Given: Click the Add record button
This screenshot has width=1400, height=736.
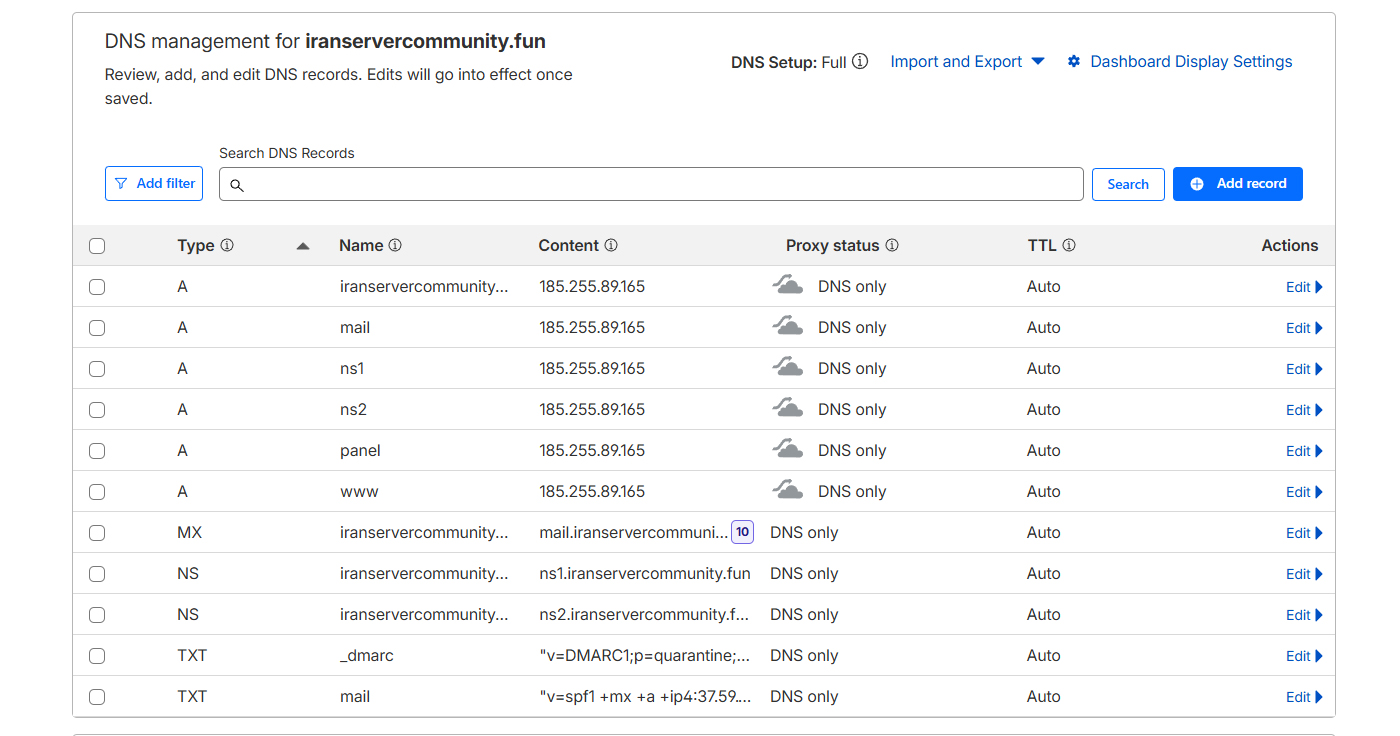Looking at the screenshot, I should [1237, 184].
